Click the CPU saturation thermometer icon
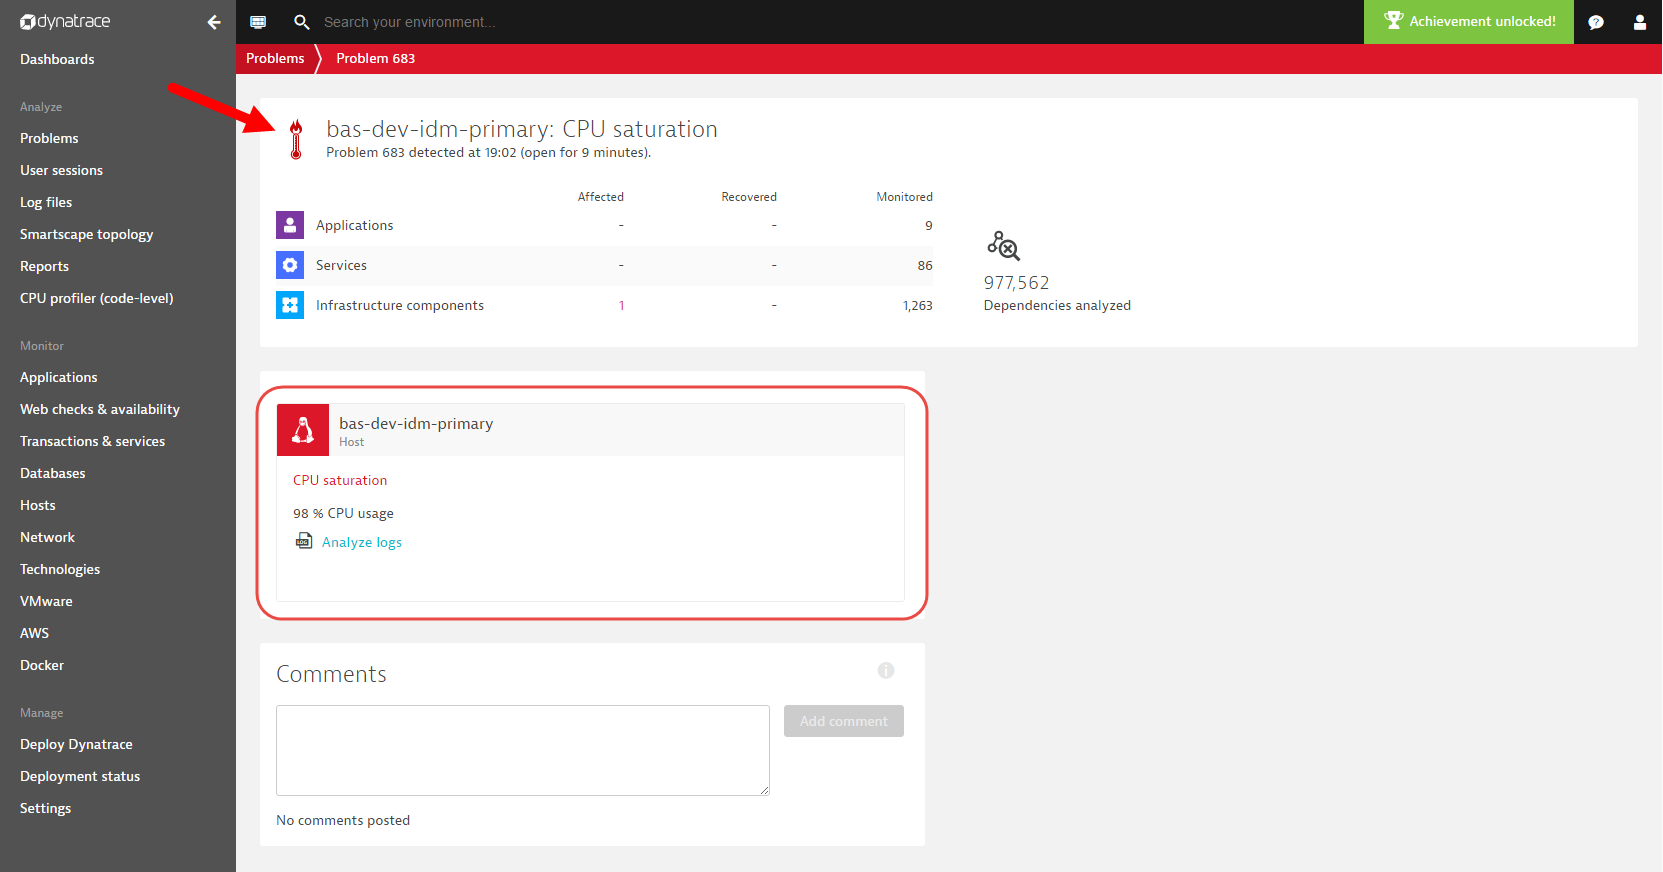This screenshot has width=1663, height=872. point(296,139)
